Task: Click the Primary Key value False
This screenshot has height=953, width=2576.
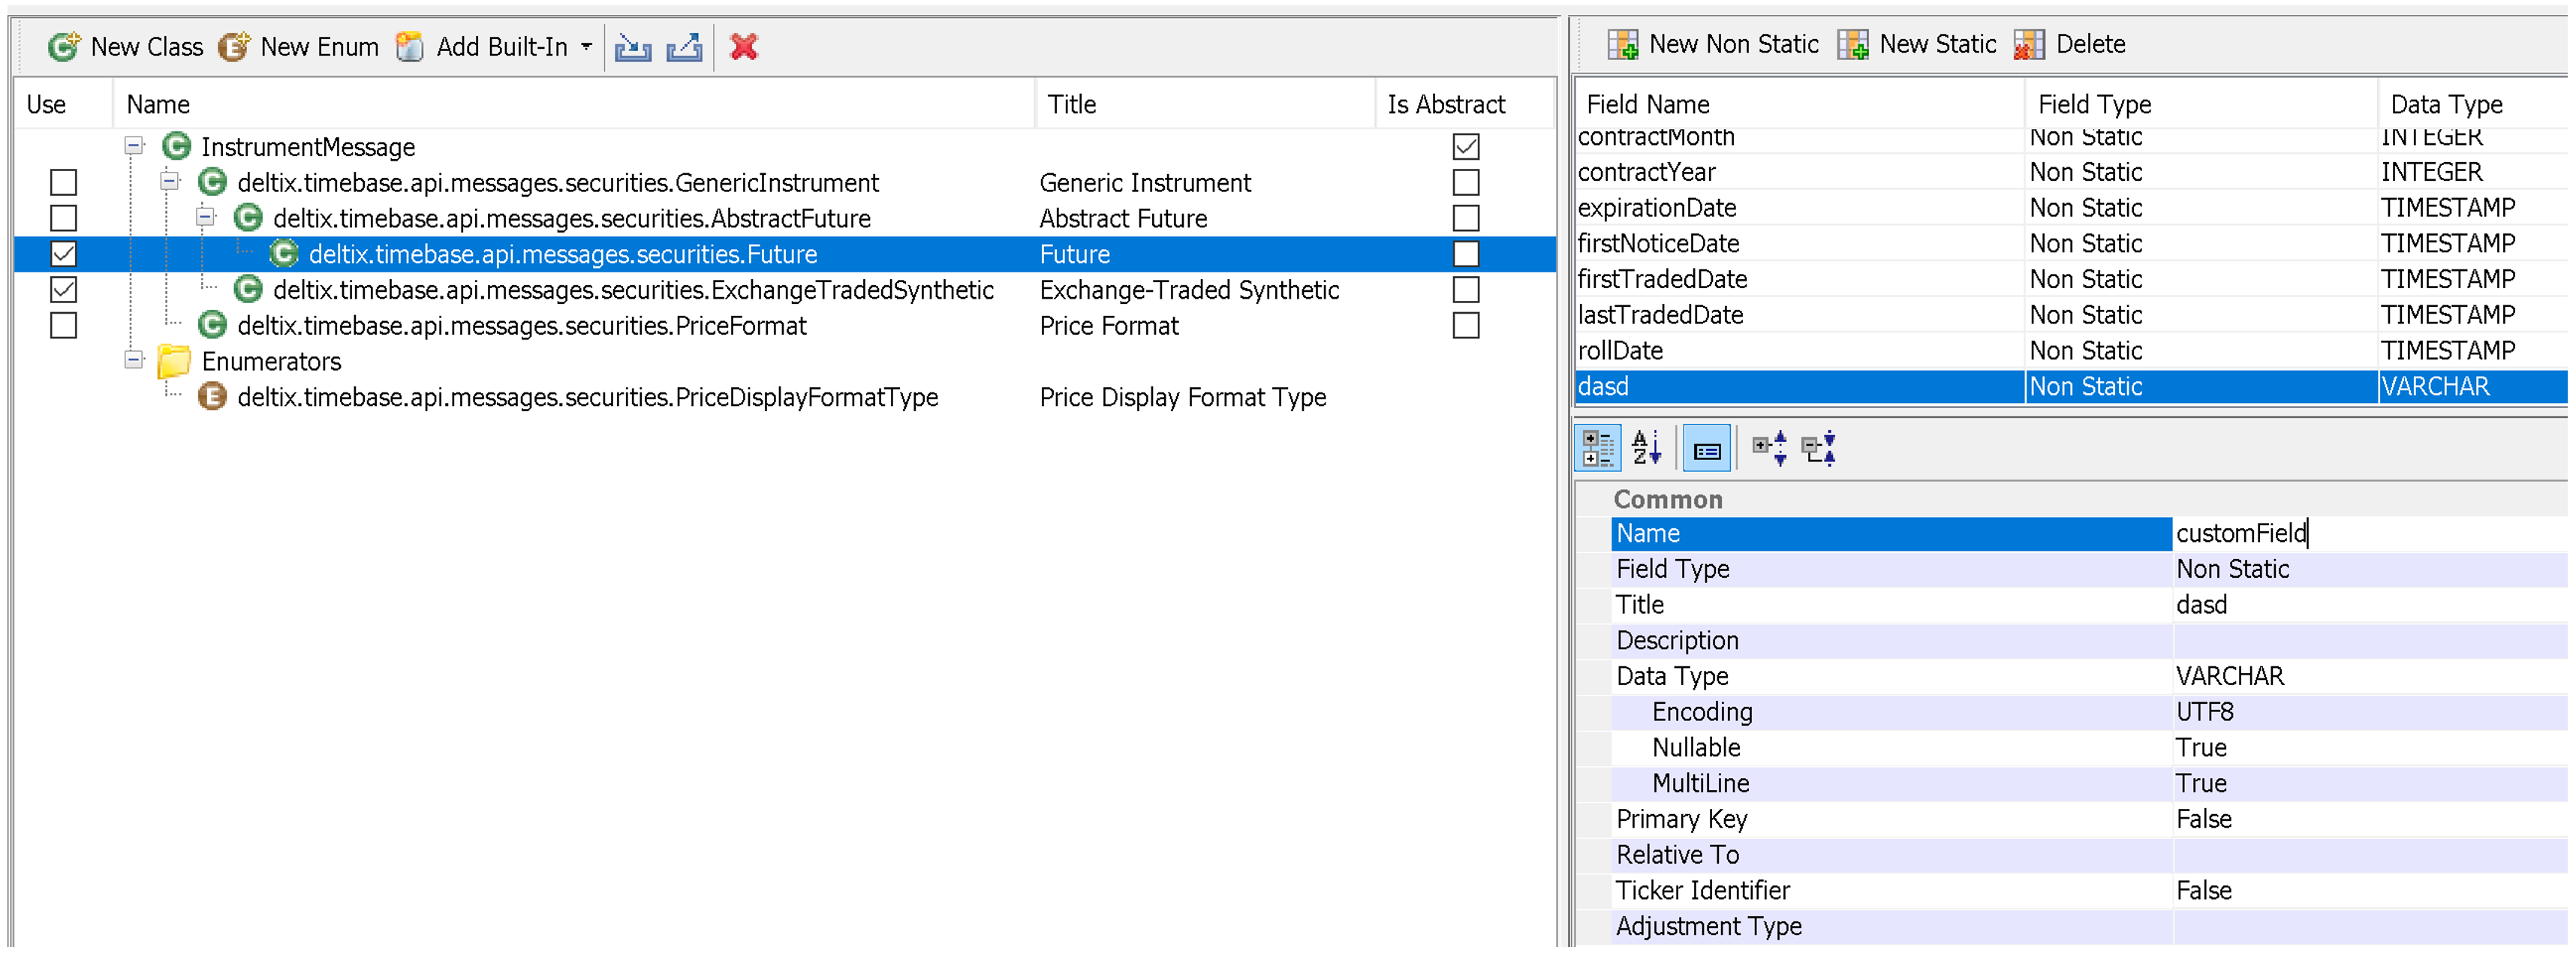Action: coord(2369,820)
